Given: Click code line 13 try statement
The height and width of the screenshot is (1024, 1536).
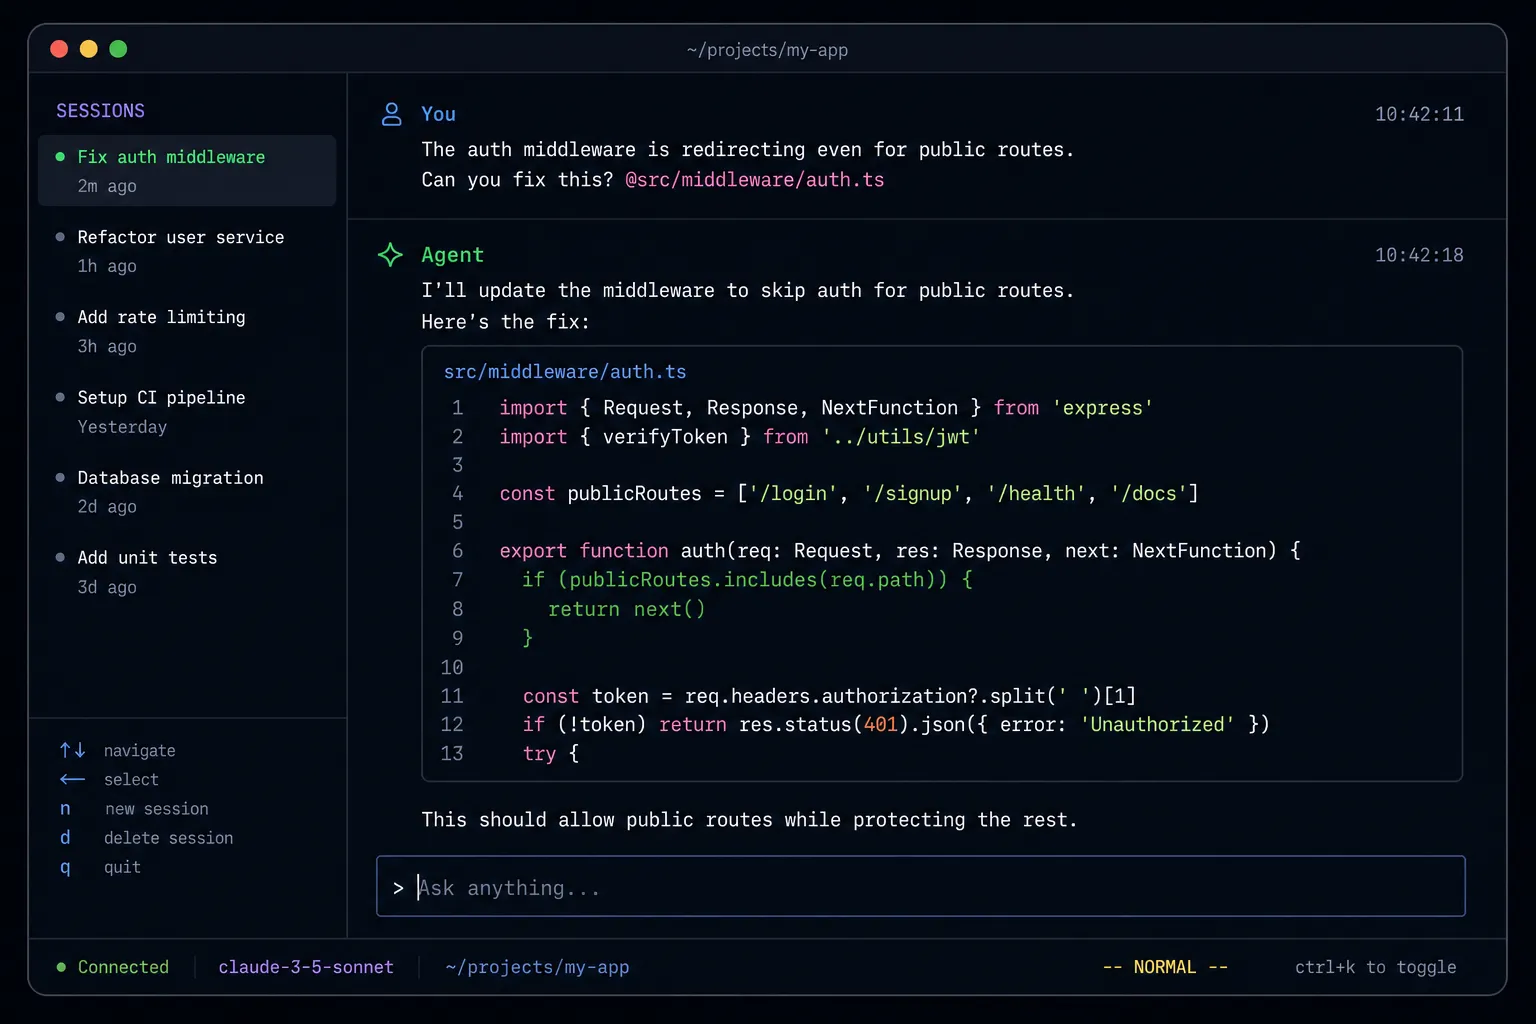Looking at the screenshot, I should point(551,754).
